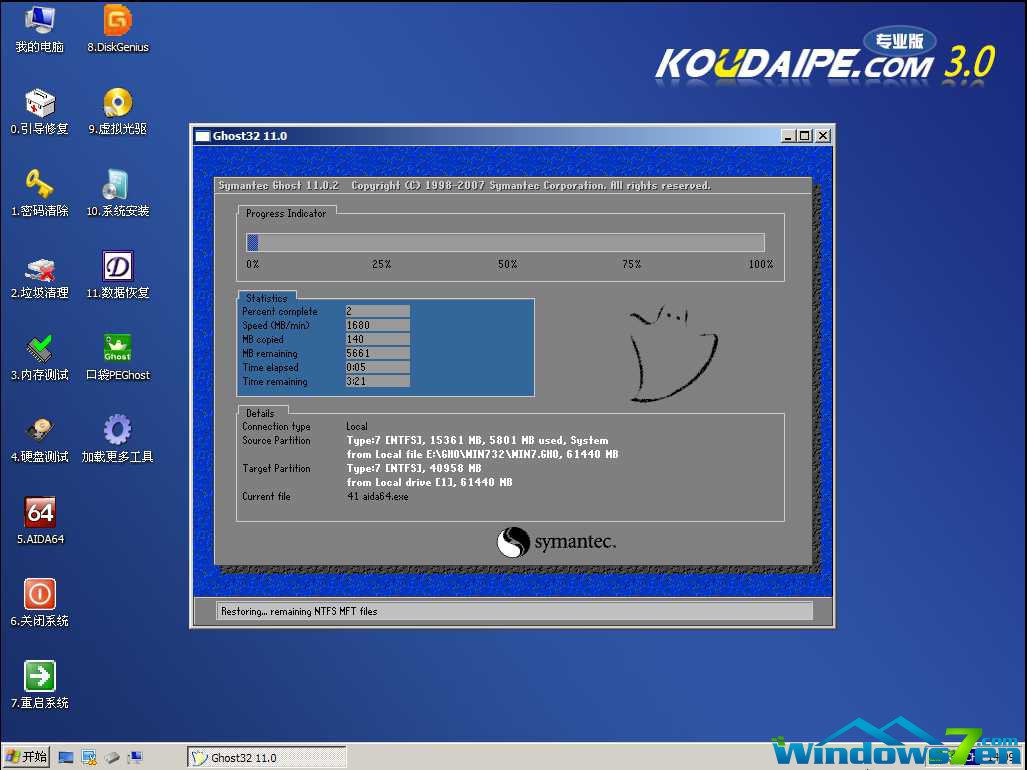Click the restart system (重启系统) icon
Screen dimensions: 1027x770
[x=39, y=676]
